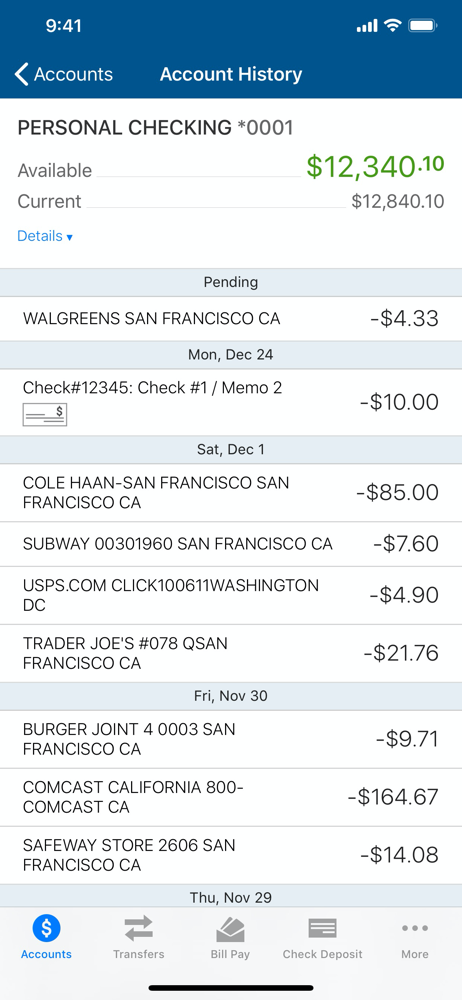Open the Walgreens pending transaction

point(231,318)
